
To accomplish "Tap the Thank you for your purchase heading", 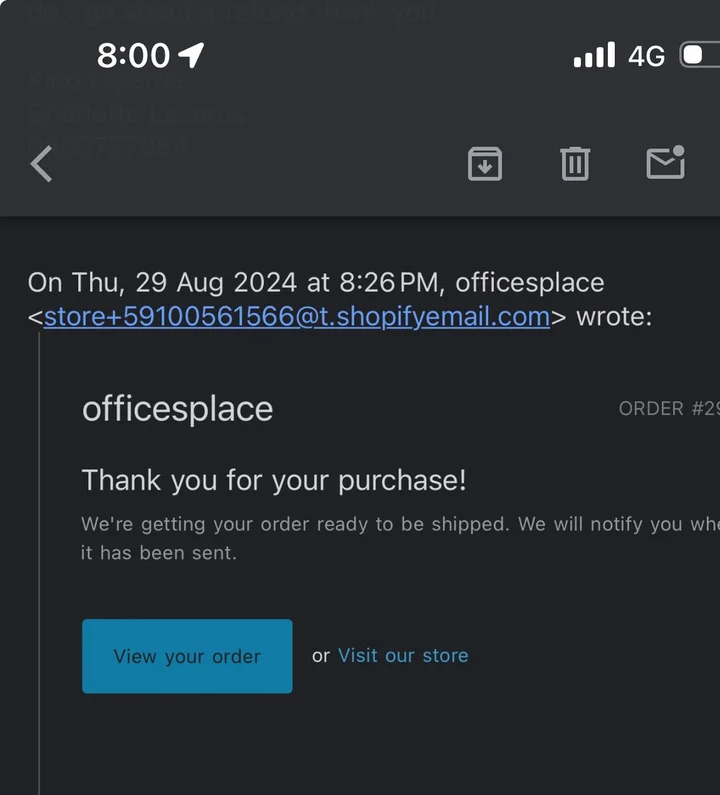I will pyautogui.click(x=274, y=480).
